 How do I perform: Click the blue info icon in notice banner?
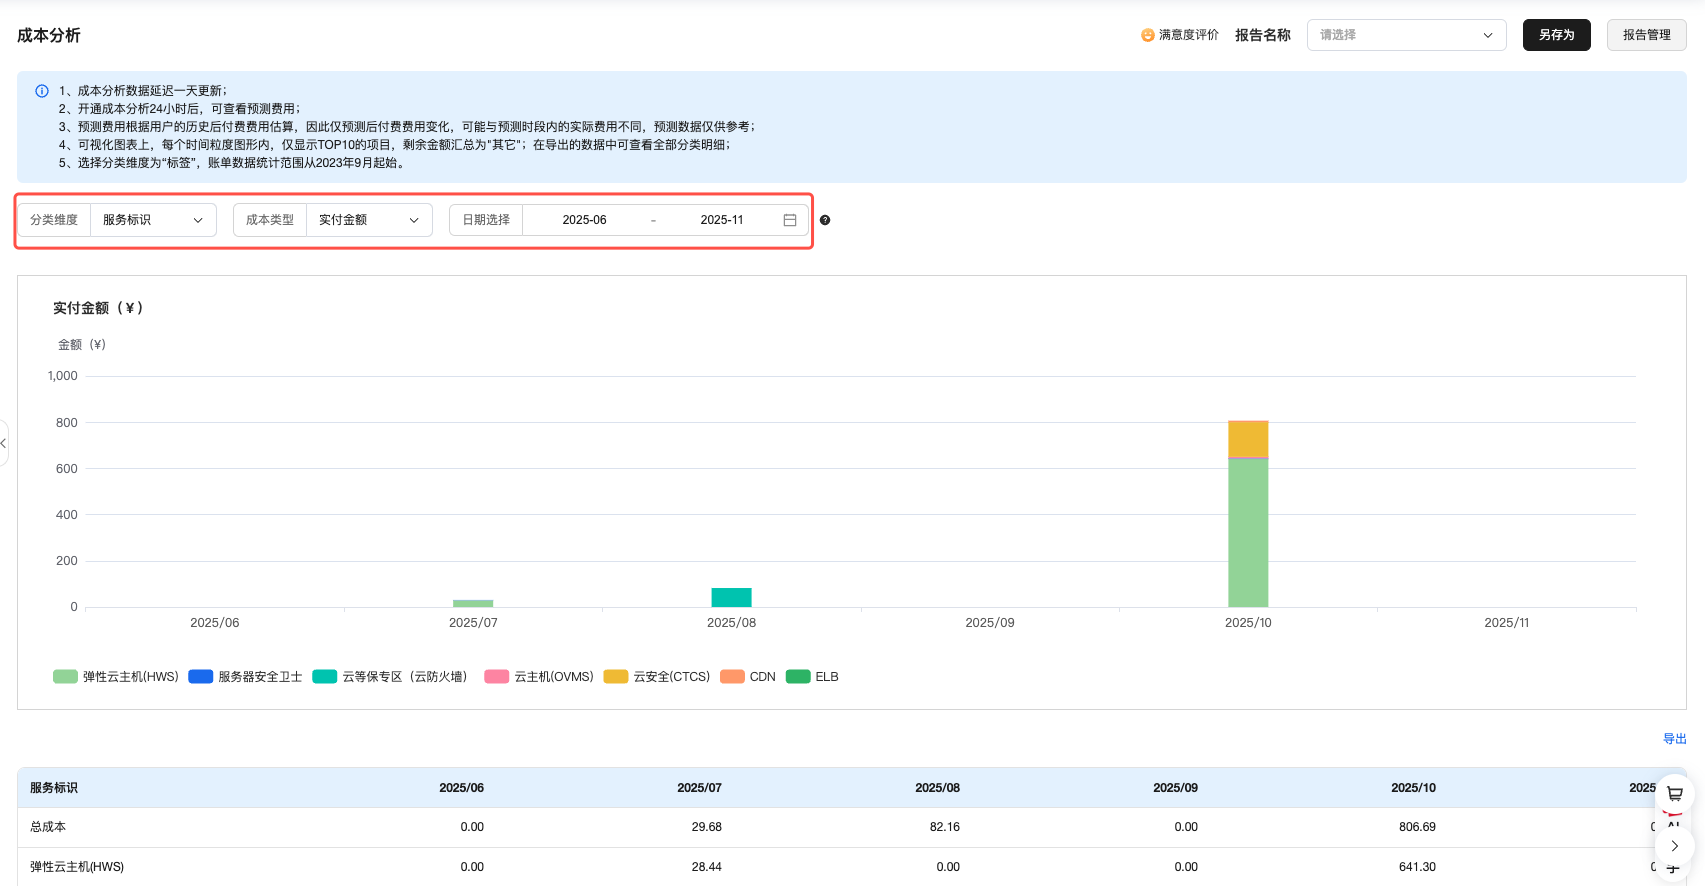click(x=42, y=91)
